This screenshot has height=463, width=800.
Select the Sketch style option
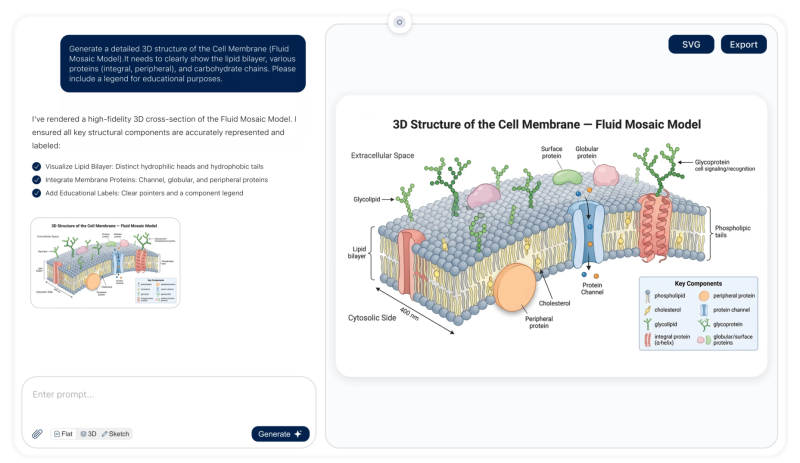pos(115,434)
